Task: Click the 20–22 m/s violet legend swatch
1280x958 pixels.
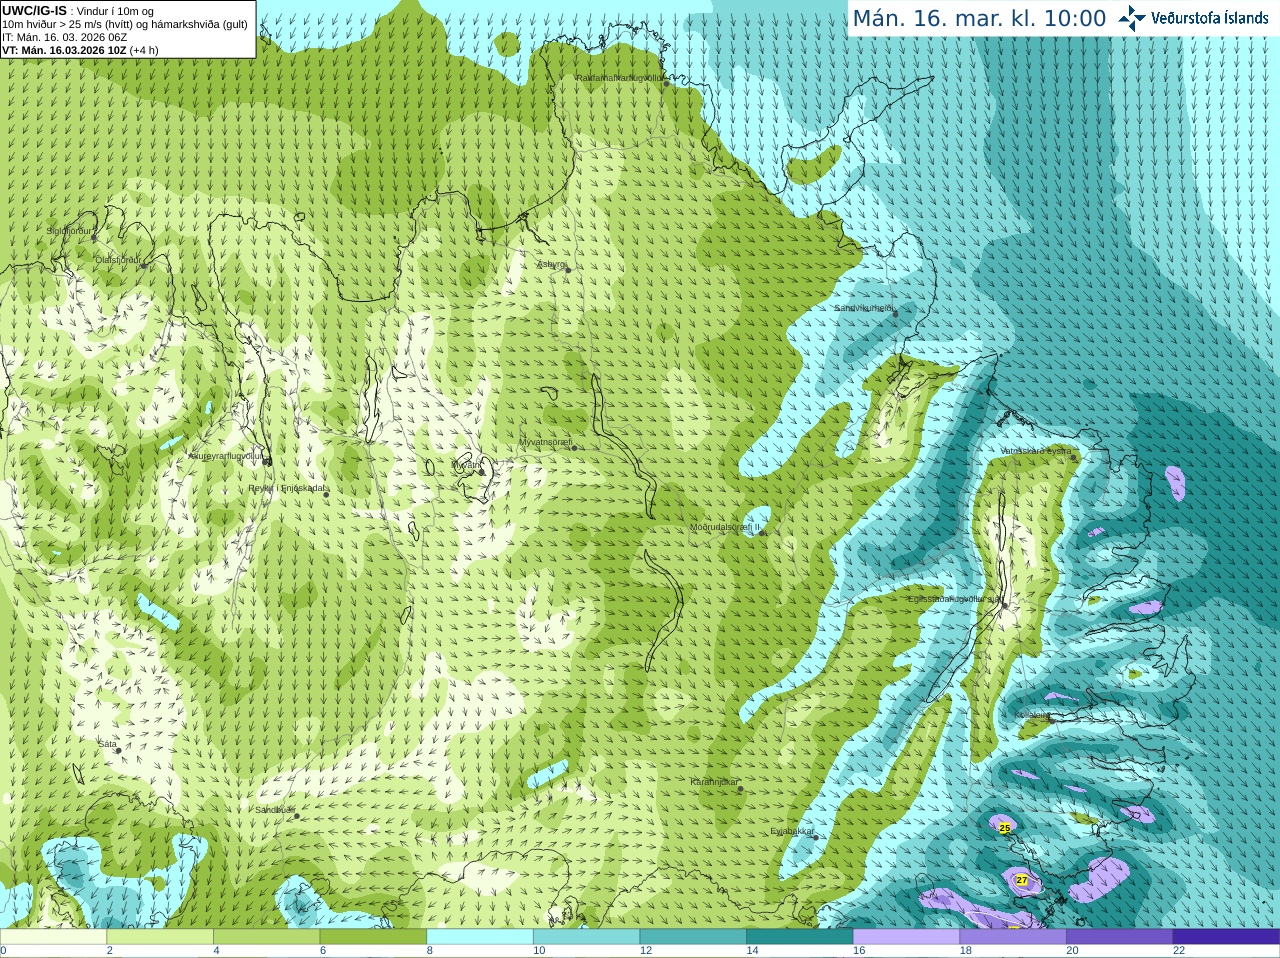Action: [1120, 937]
